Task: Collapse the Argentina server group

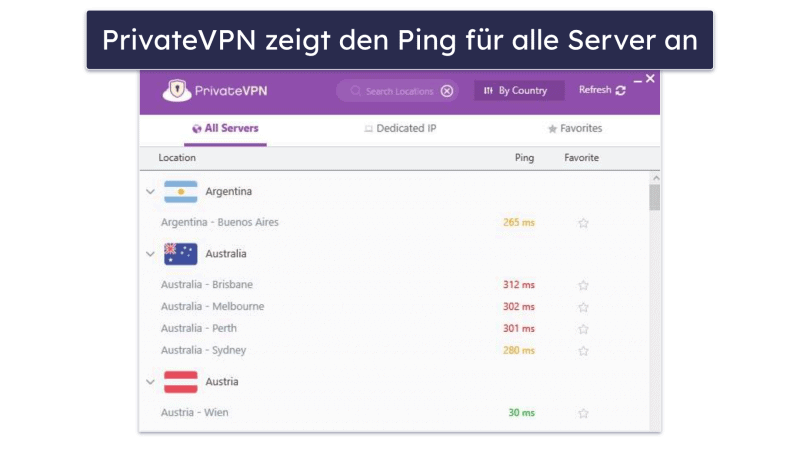Action: 150,192
